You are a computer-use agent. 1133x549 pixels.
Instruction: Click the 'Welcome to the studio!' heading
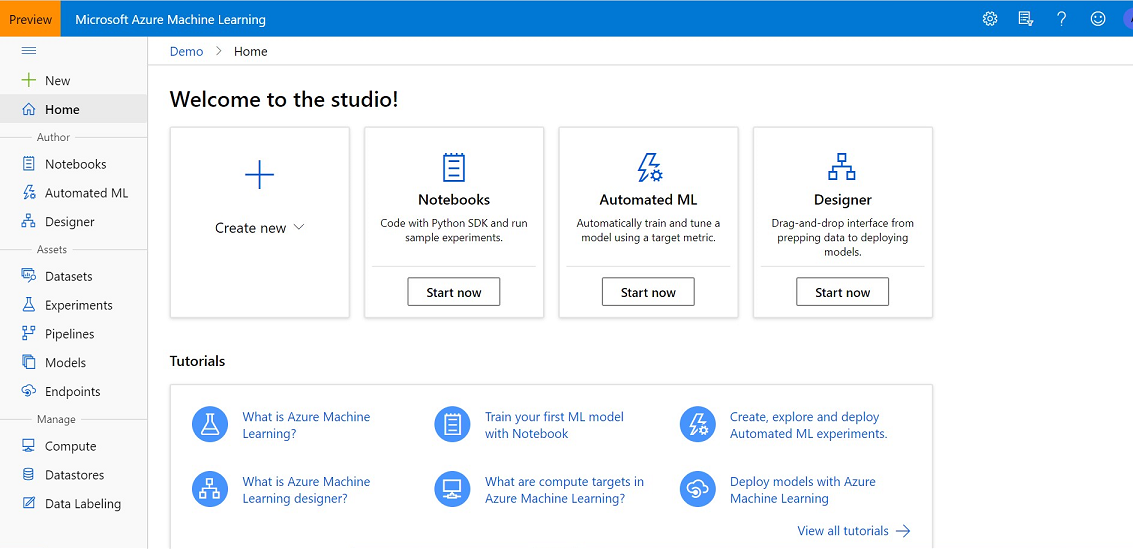point(284,99)
